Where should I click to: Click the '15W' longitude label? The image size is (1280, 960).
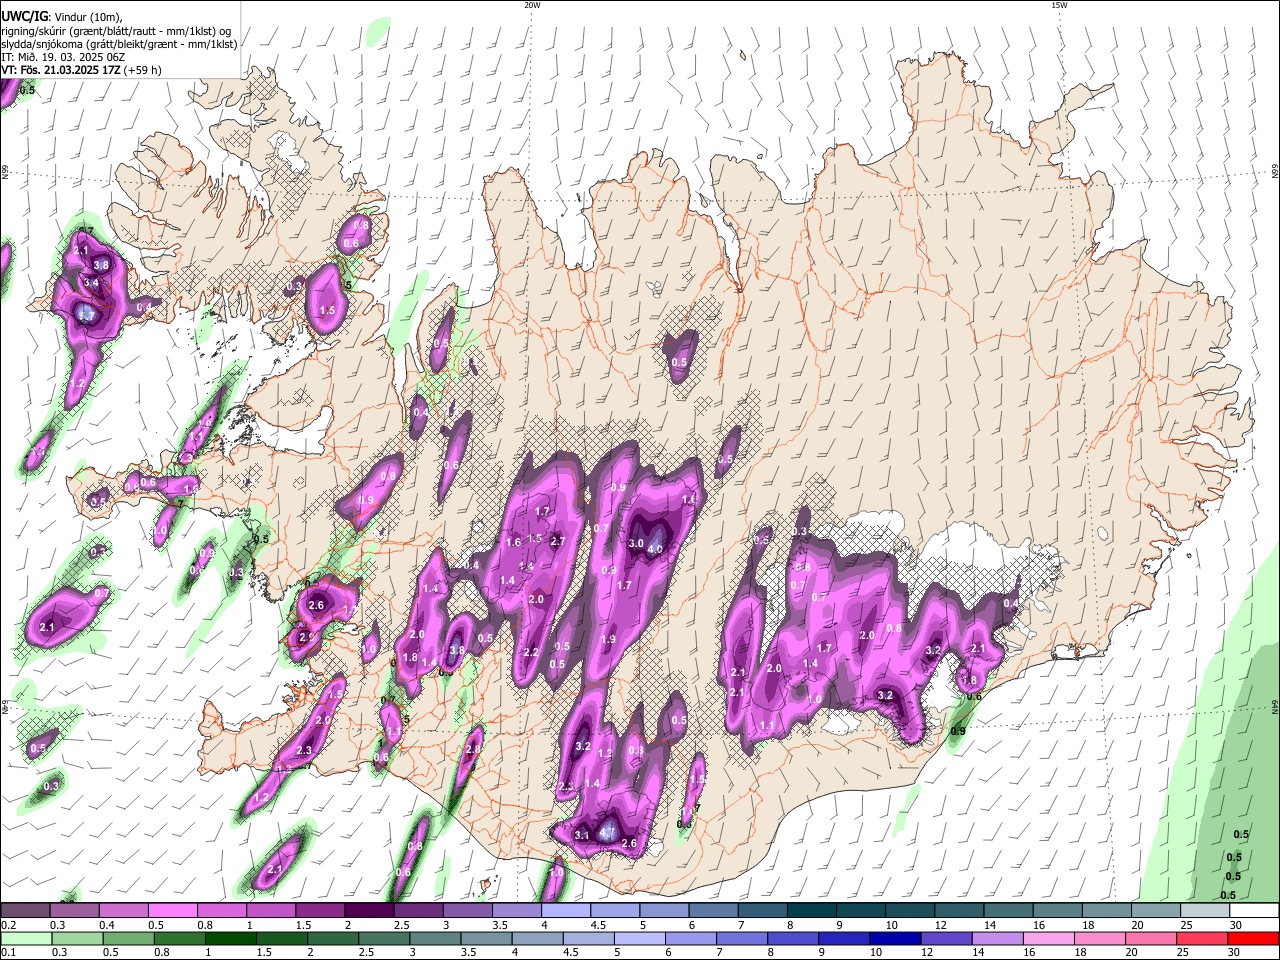(x=1058, y=5)
